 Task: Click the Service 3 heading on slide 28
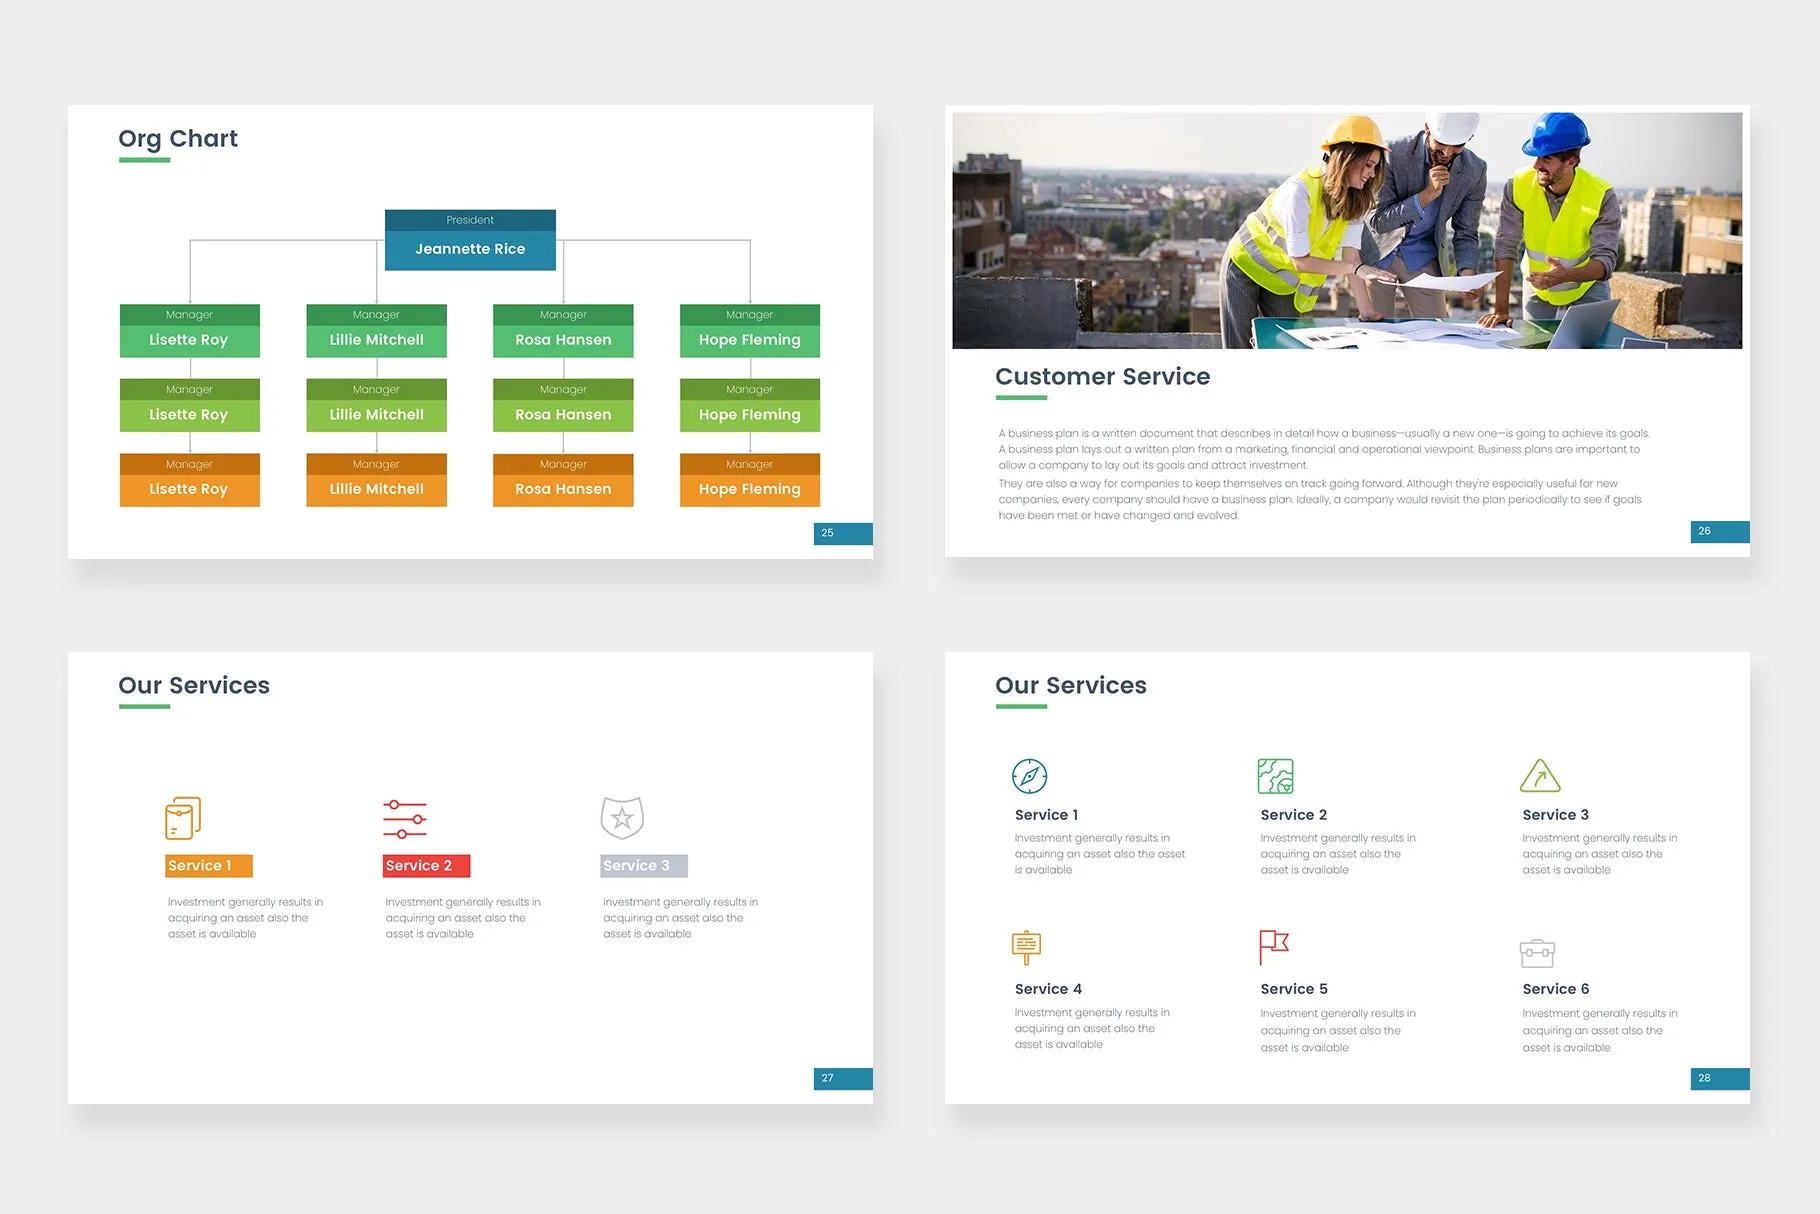click(x=1555, y=815)
